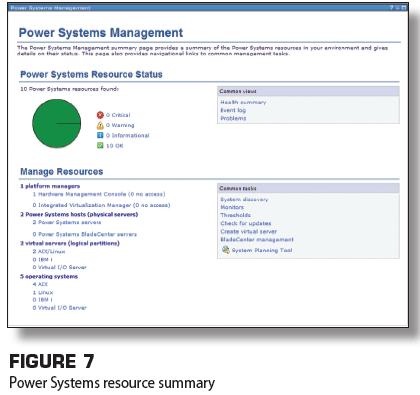The image size is (420, 395).
Task: Launch System Planning Tool link
Action: (262, 250)
